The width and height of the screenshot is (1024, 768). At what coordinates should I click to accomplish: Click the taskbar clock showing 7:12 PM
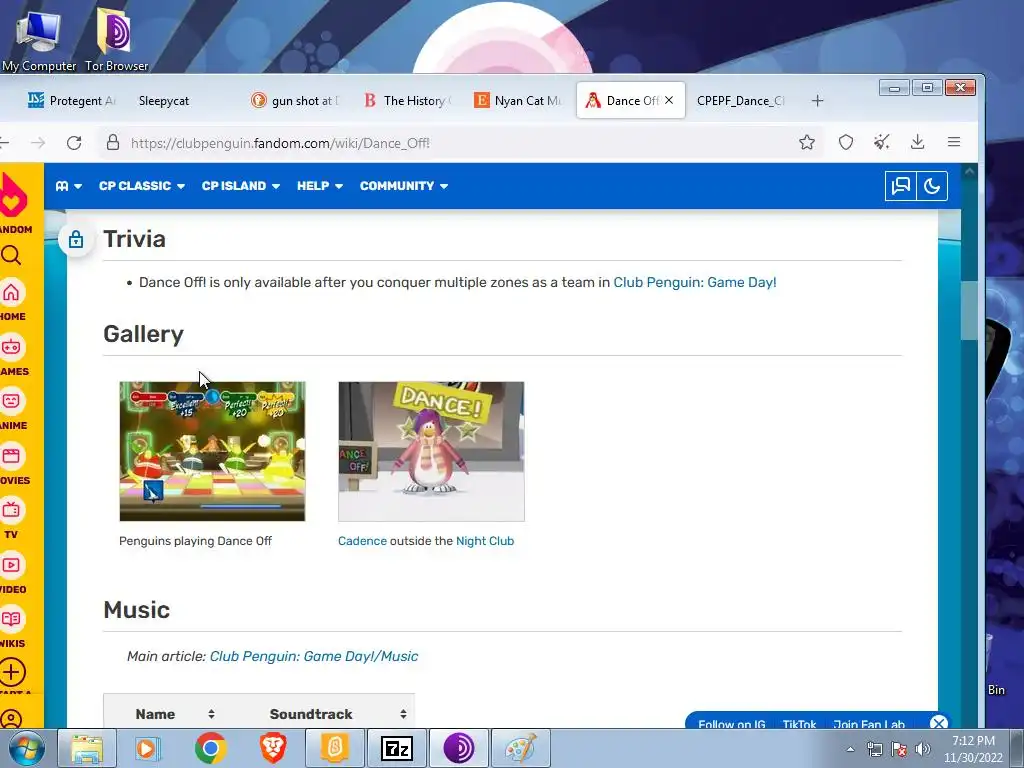[x=973, y=749]
